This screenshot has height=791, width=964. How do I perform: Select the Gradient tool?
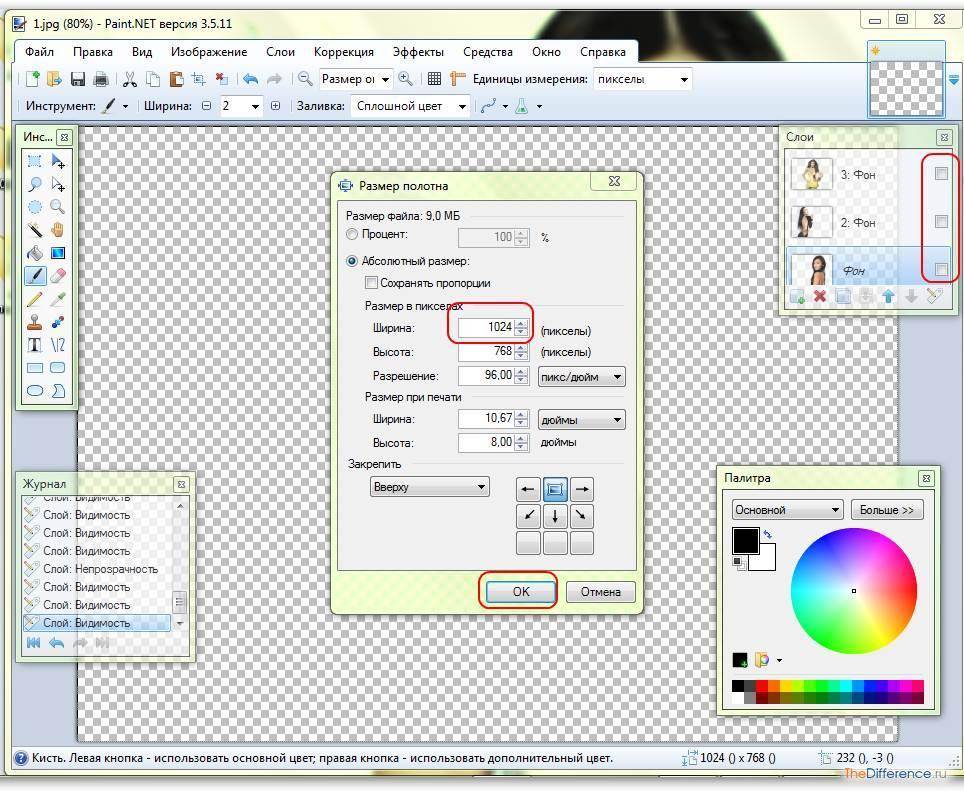(x=58, y=253)
